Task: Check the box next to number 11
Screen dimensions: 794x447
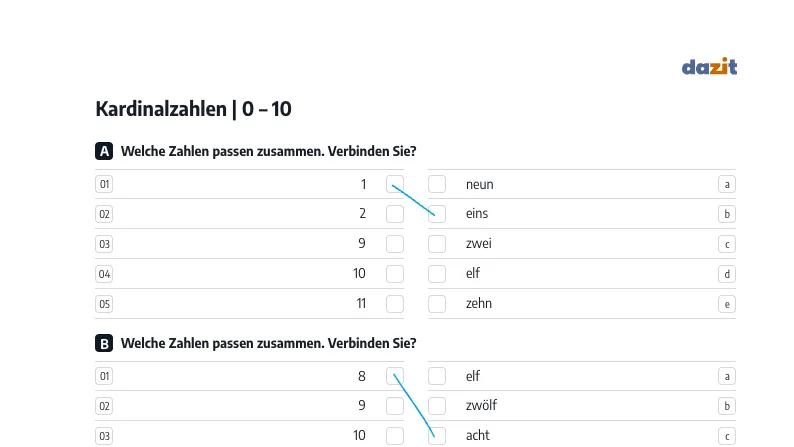Action: click(395, 304)
